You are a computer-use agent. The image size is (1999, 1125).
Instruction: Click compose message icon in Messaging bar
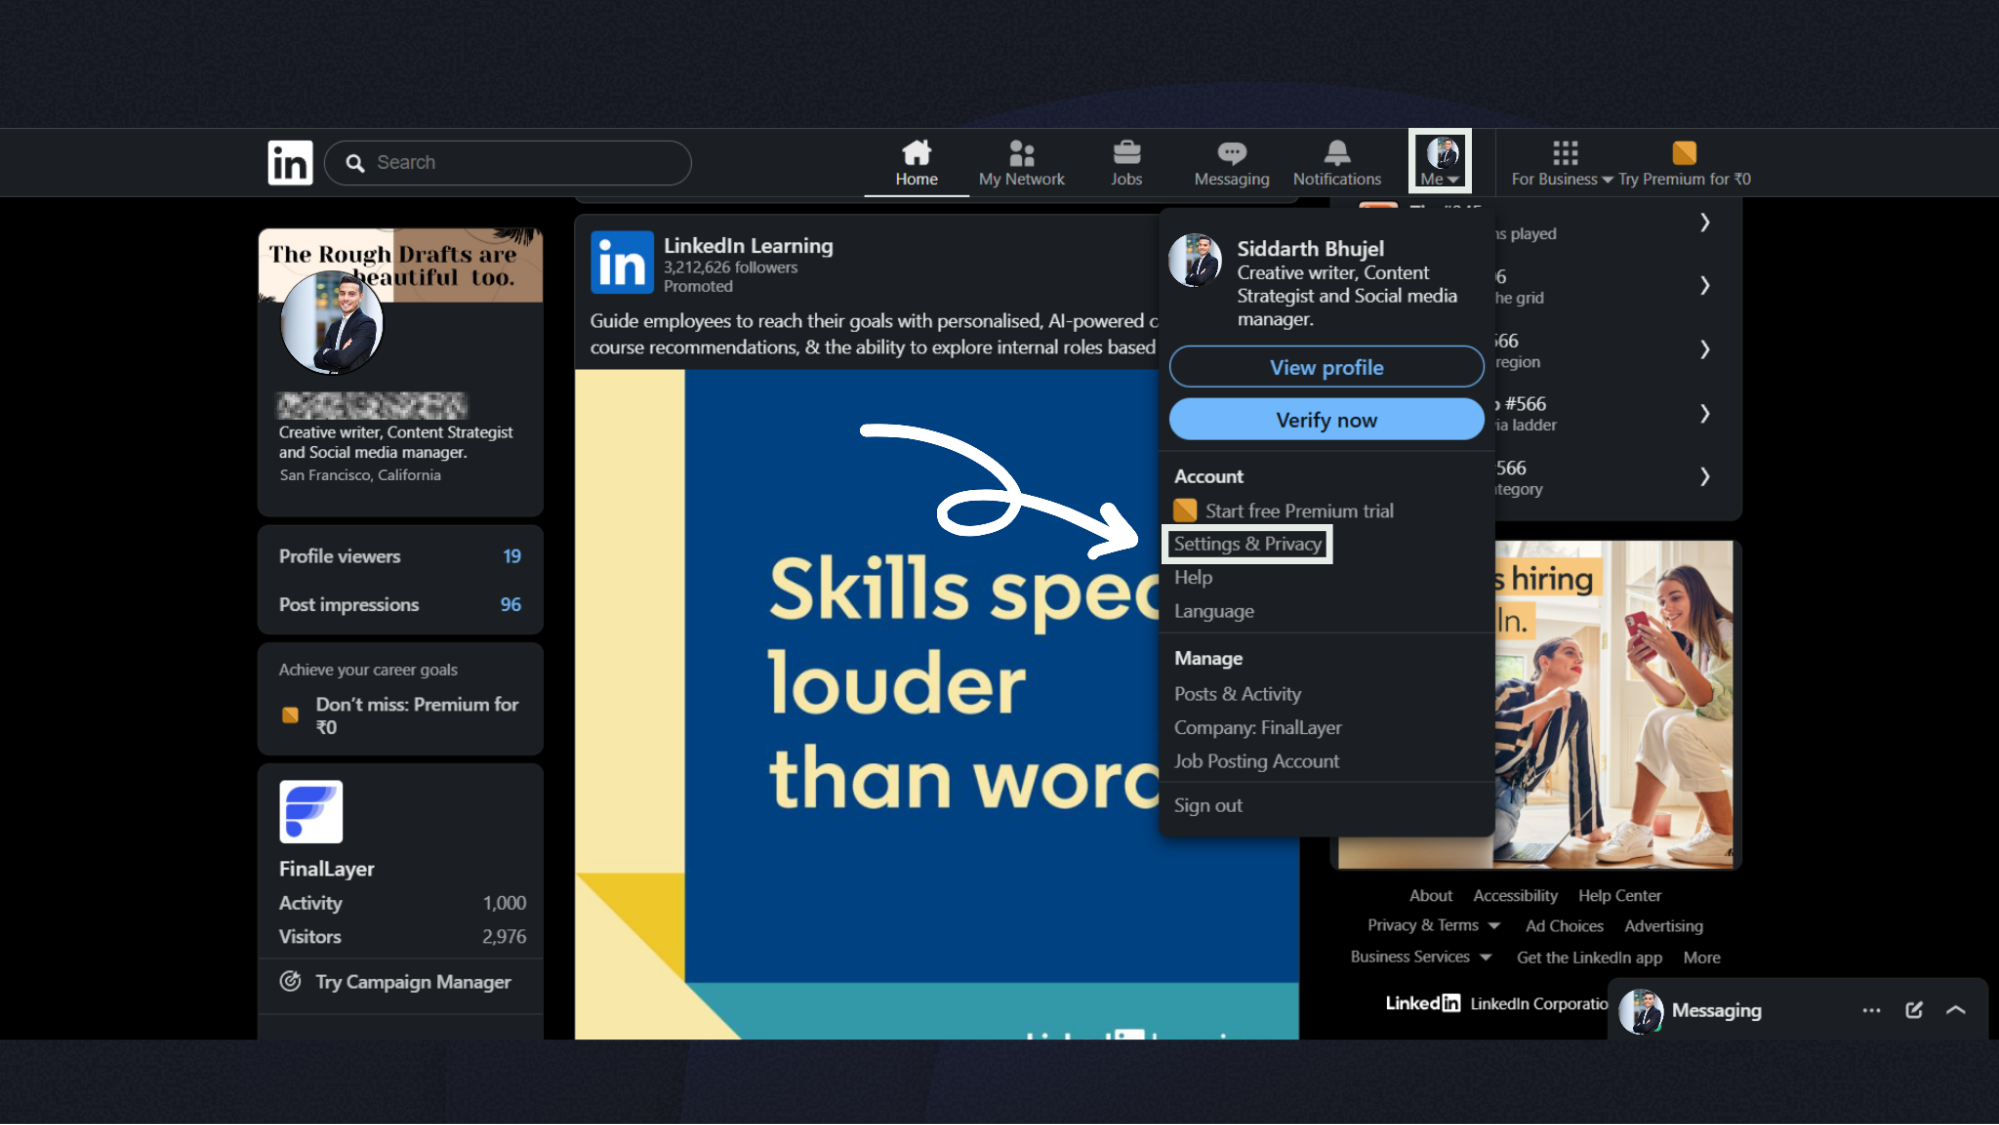pos(1913,1010)
